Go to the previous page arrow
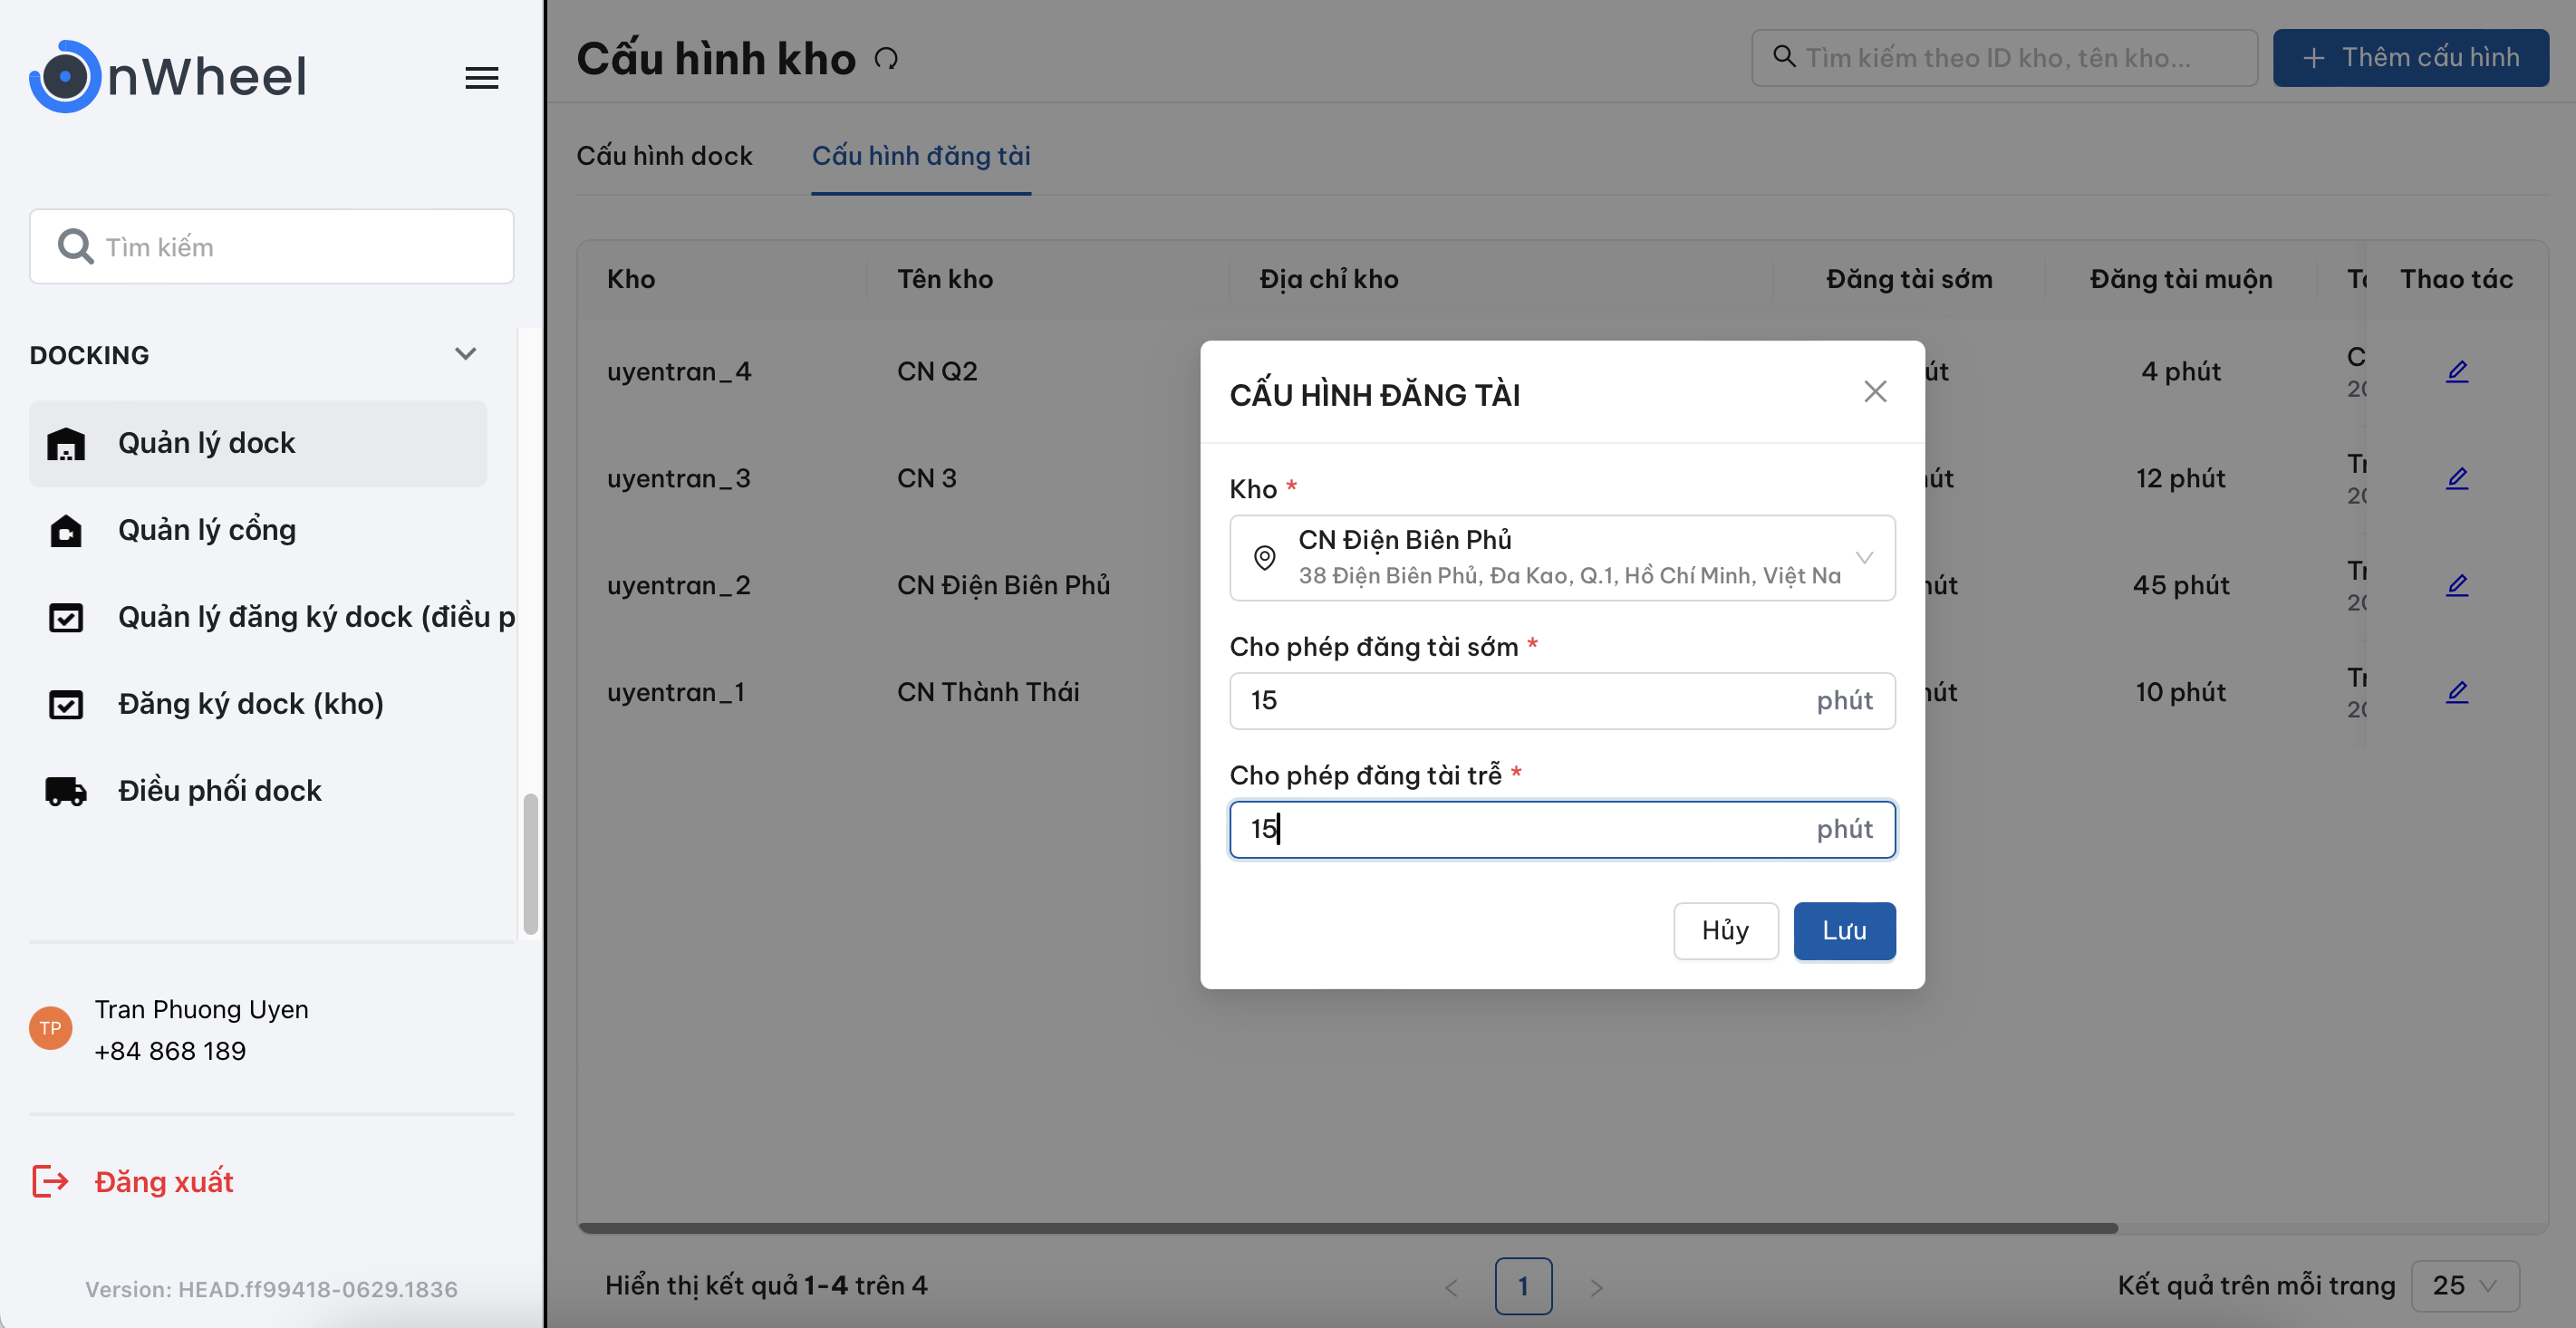This screenshot has height=1328, width=2576. pyautogui.click(x=1451, y=1287)
